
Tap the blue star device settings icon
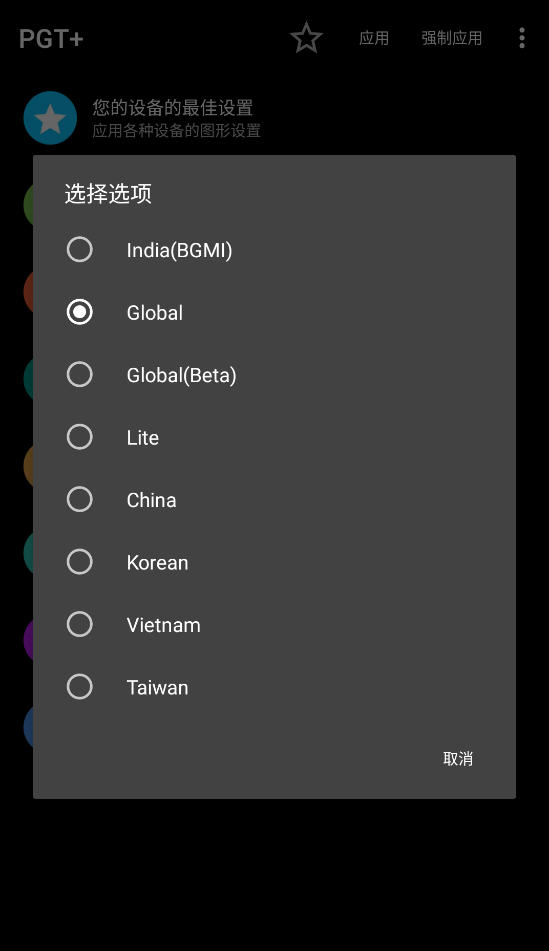pos(50,118)
